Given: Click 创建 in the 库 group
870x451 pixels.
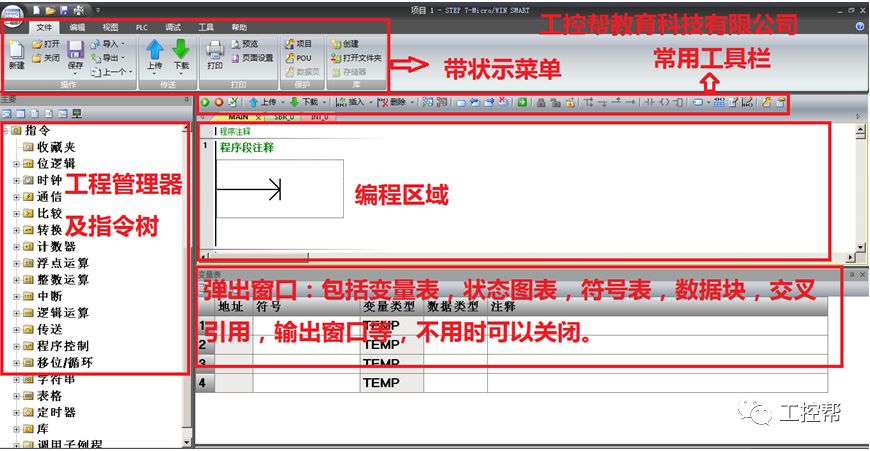Looking at the screenshot, I should (x=345, y=44).
